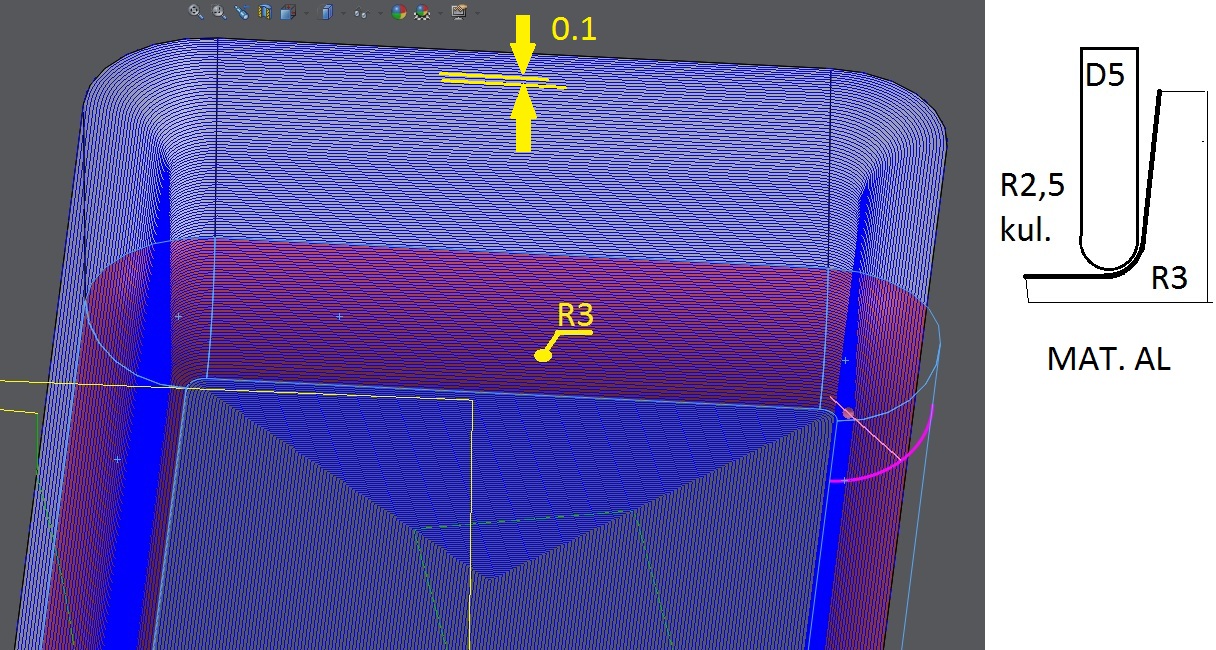Select the Zoom to Area tool

coord(219,12)
